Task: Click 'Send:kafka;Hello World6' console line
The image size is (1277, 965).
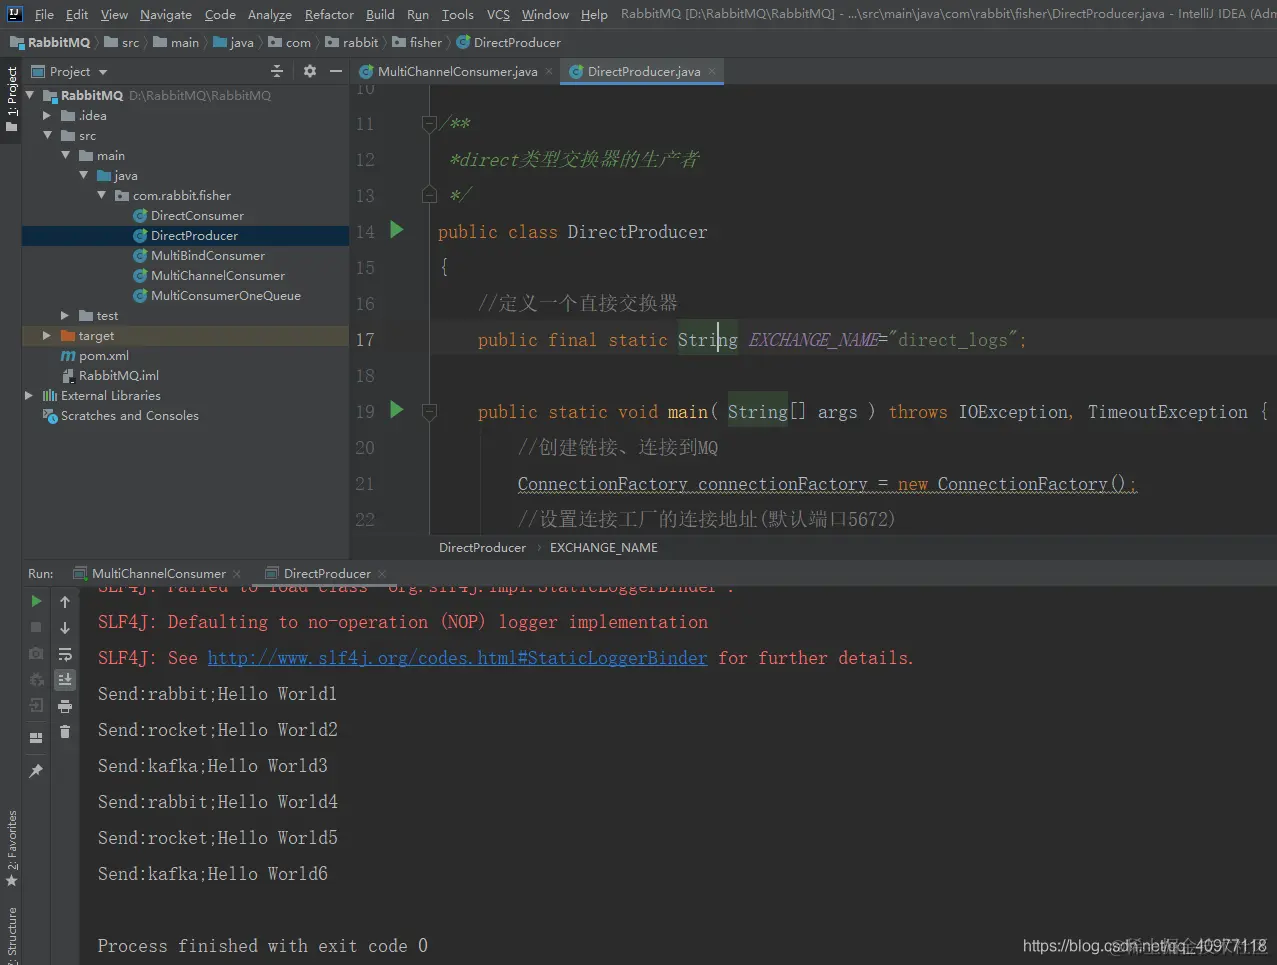Action: [x=213, y=873]
